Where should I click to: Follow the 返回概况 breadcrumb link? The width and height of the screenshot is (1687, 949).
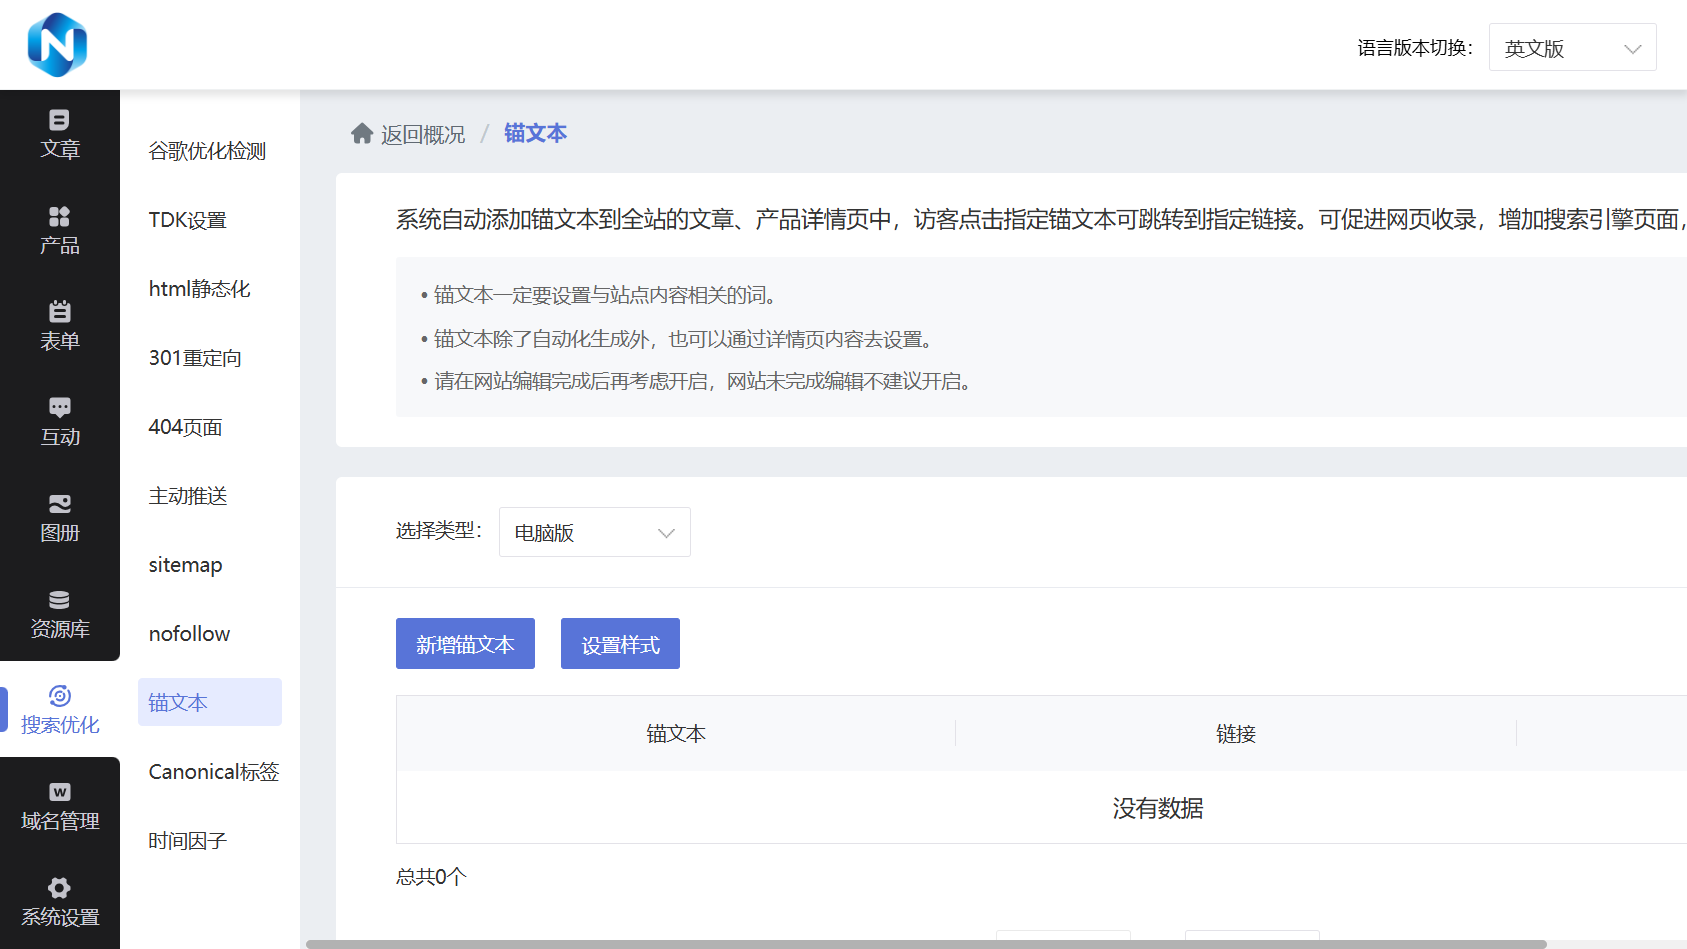coord(423,135)
